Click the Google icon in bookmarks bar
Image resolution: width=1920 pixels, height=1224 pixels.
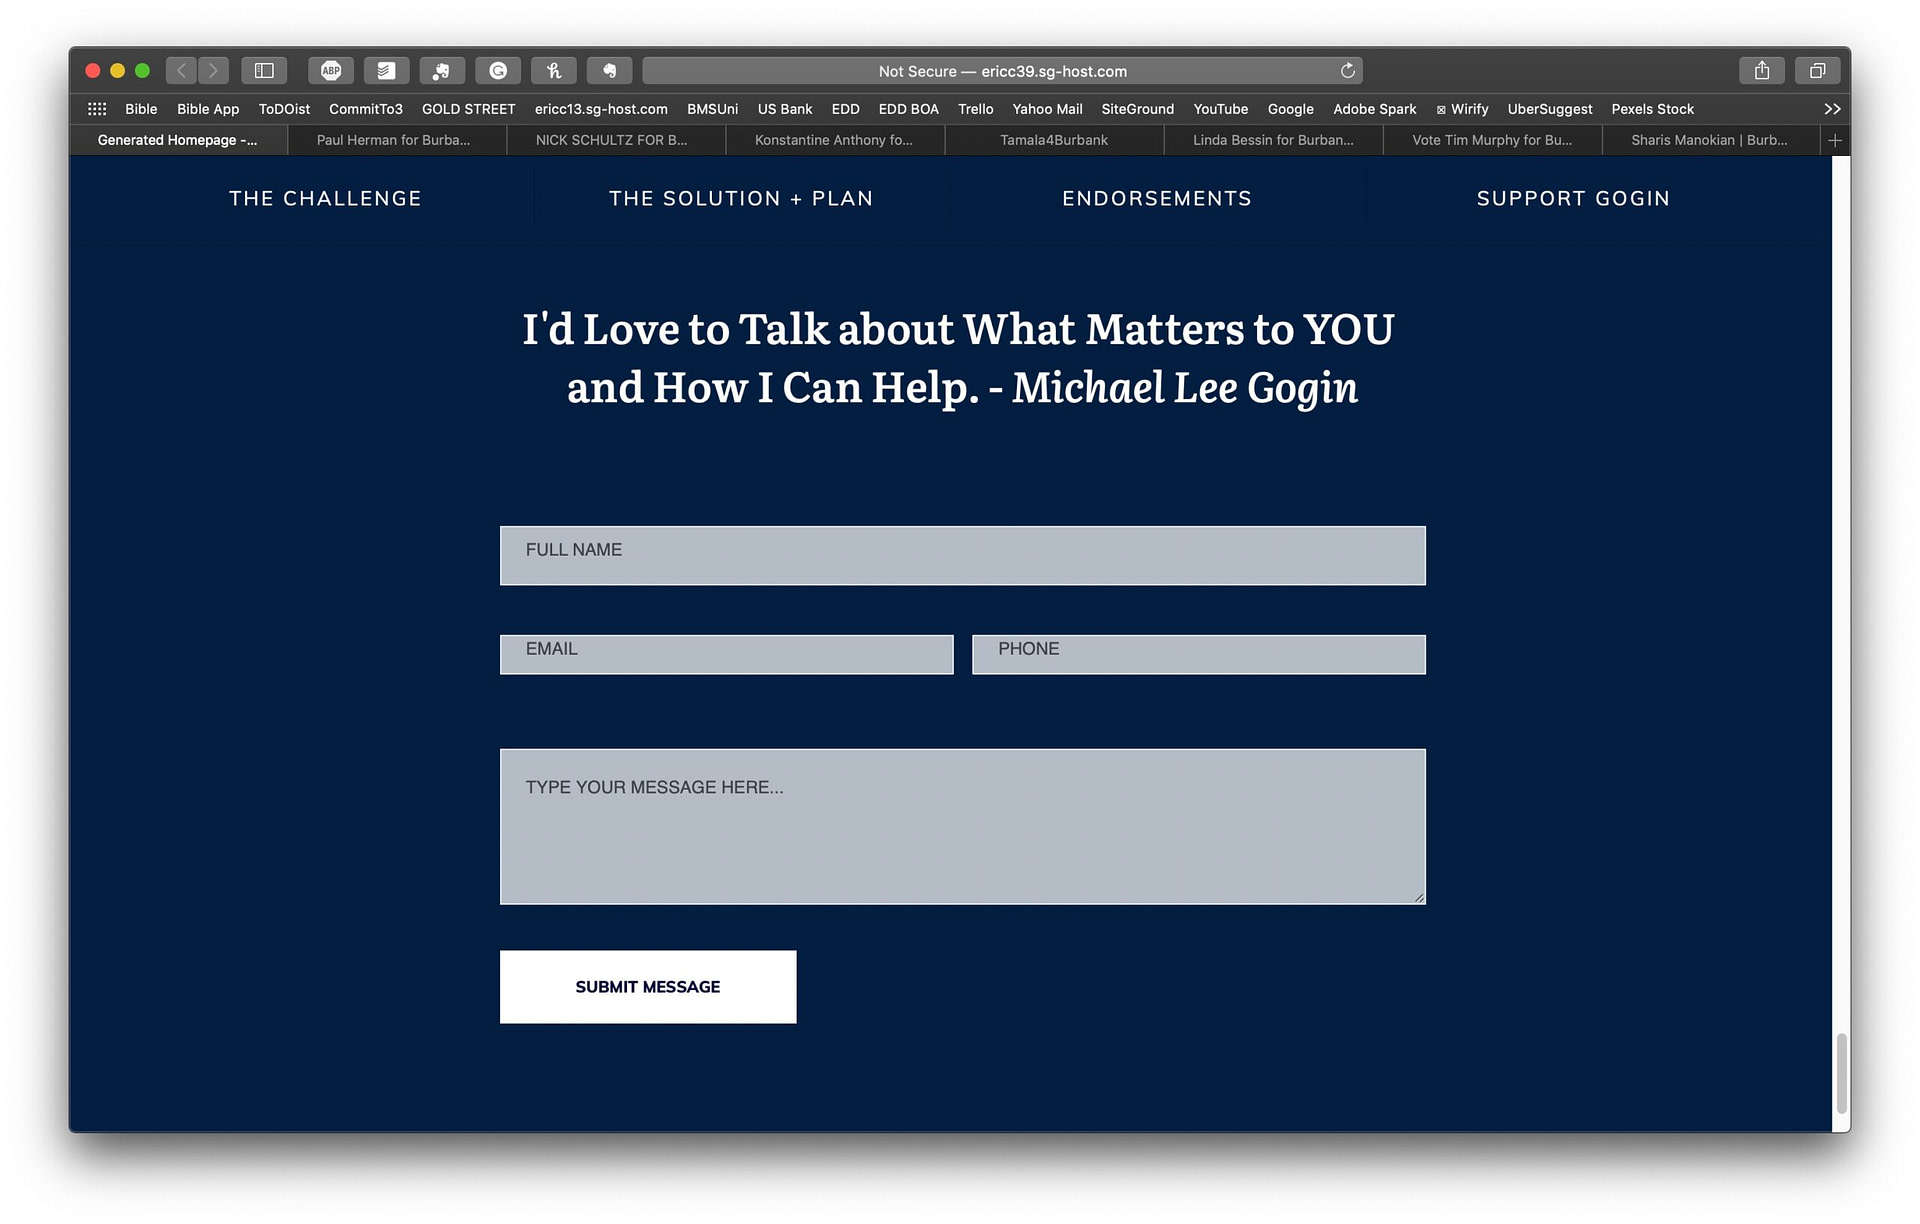coord(1289,109)
